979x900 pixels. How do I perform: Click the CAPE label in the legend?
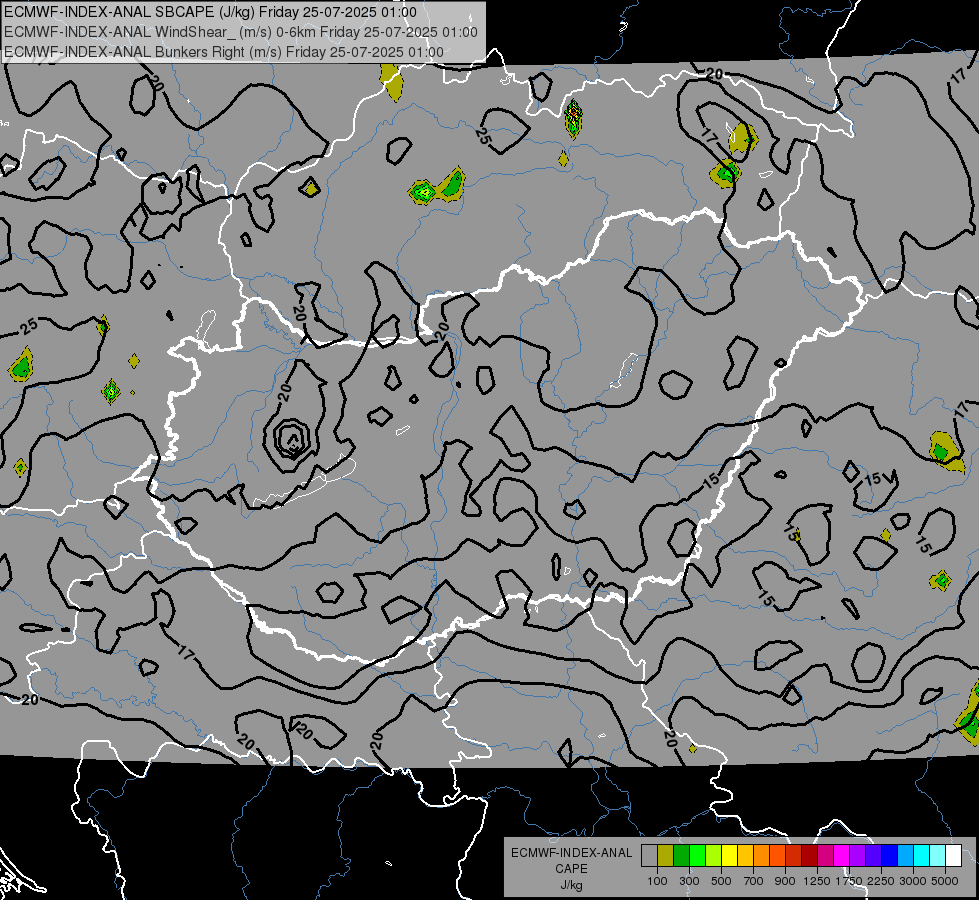(x=571, y=869)
